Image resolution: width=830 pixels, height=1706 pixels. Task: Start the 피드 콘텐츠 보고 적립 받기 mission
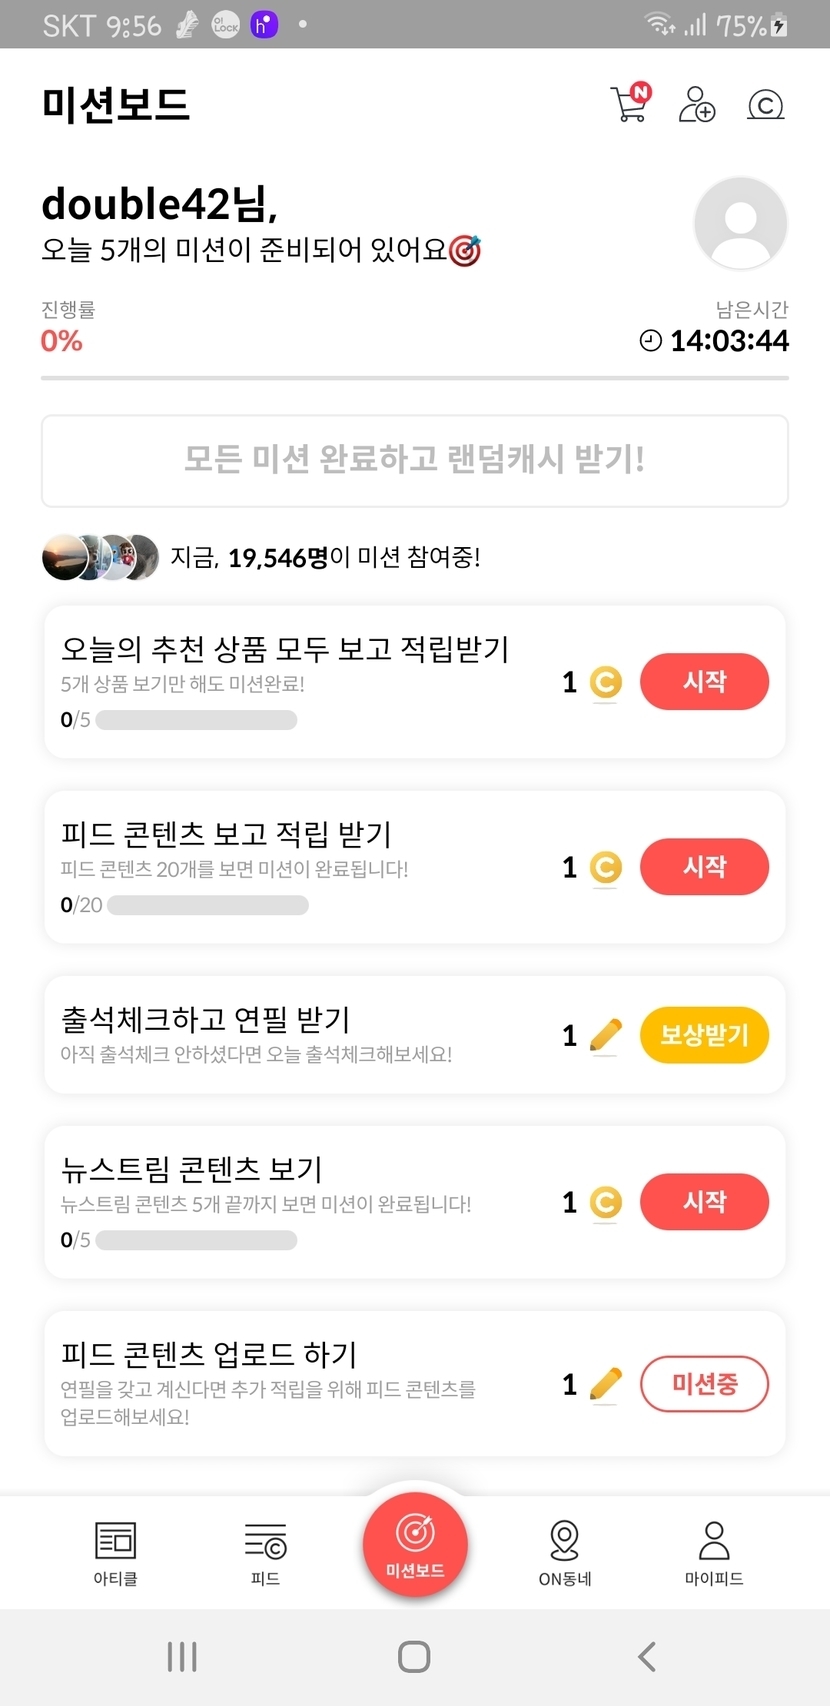tap(704, 867)
